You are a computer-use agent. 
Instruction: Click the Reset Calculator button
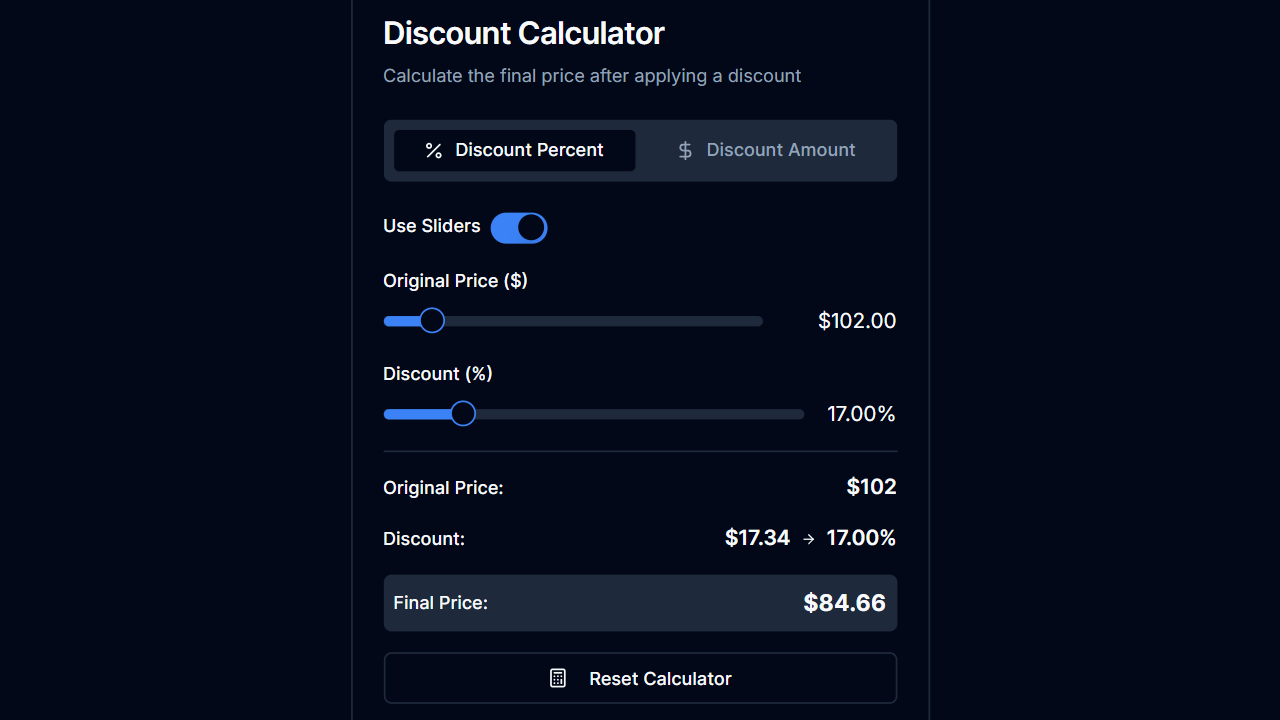click(x=640, y=677)
